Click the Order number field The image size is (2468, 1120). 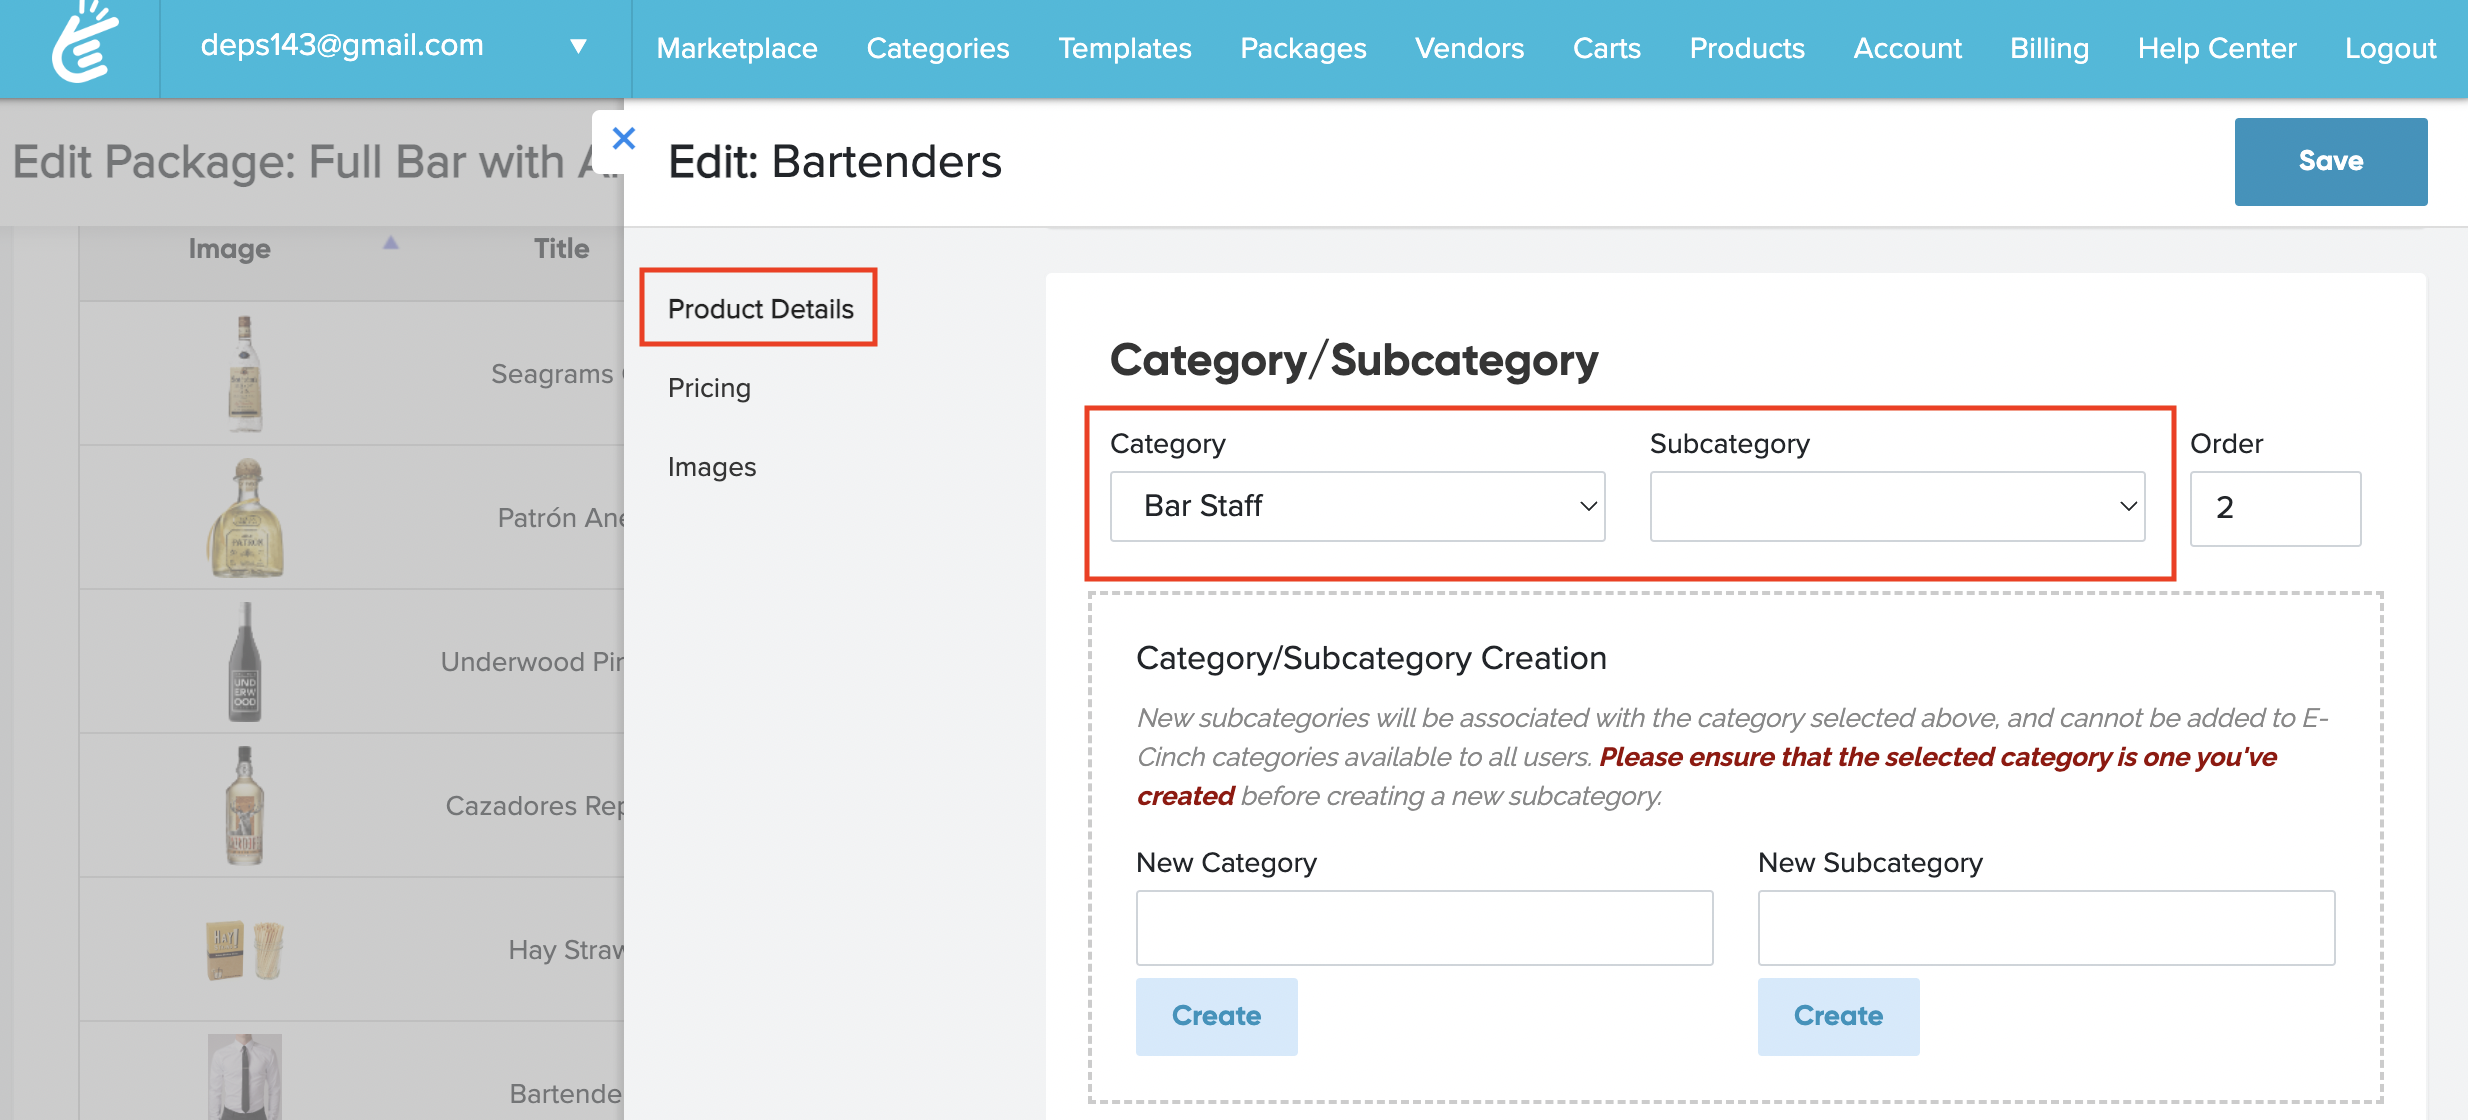point(2275,508)
